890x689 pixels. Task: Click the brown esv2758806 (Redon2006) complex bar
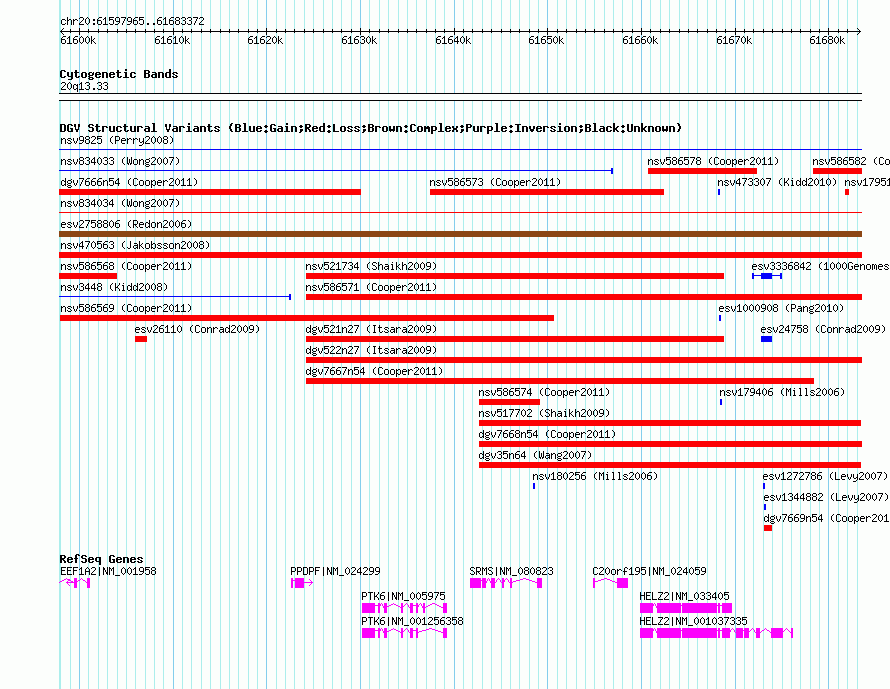[460, 234]
